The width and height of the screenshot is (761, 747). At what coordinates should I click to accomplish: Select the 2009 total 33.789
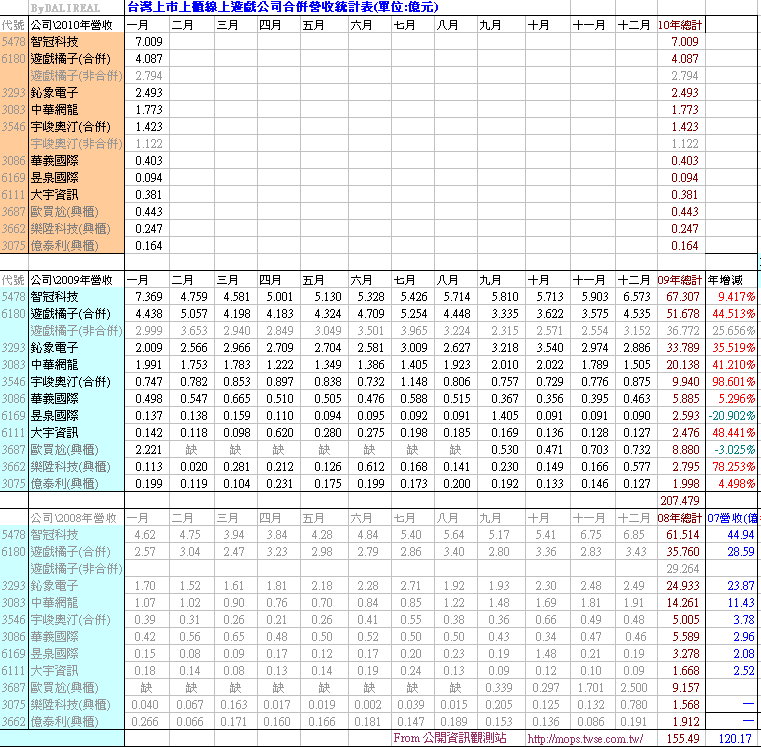tap(682, 348)
